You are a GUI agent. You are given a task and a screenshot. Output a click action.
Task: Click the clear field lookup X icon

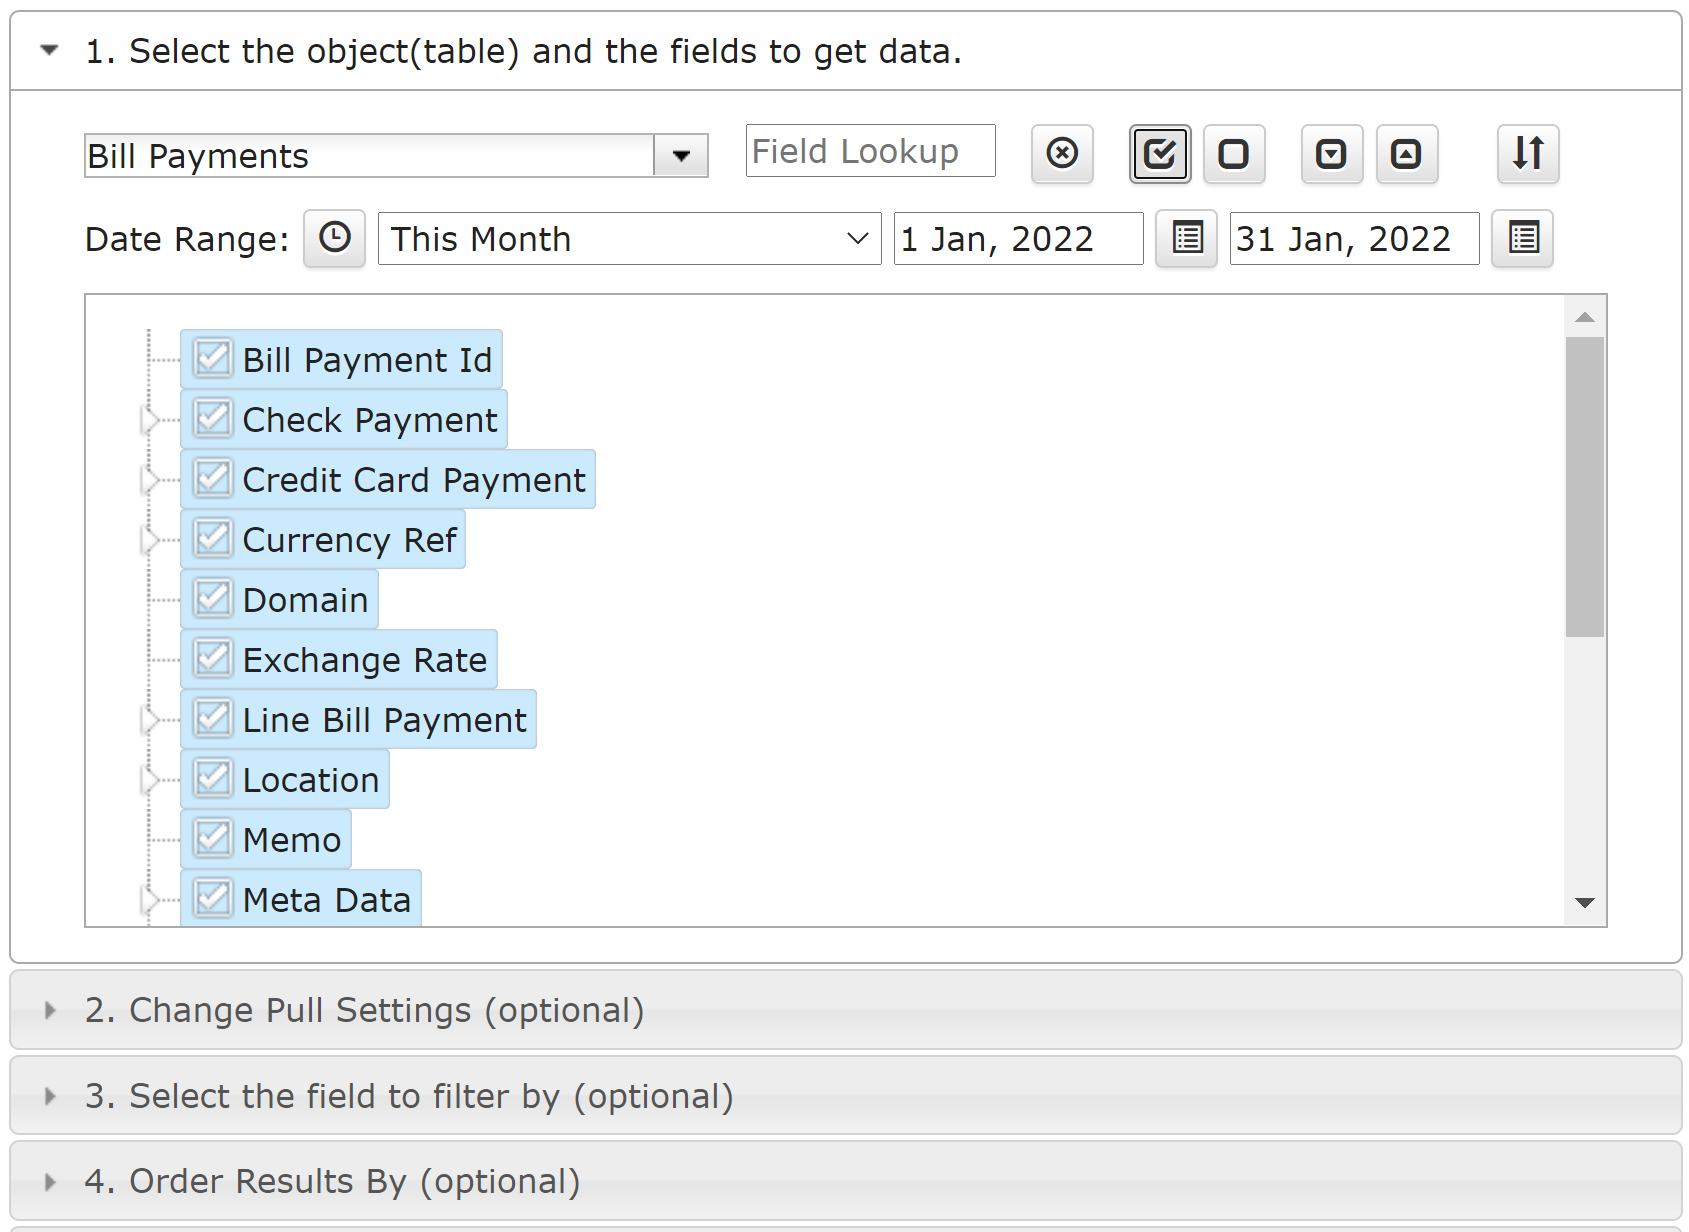coord(1062,154)
